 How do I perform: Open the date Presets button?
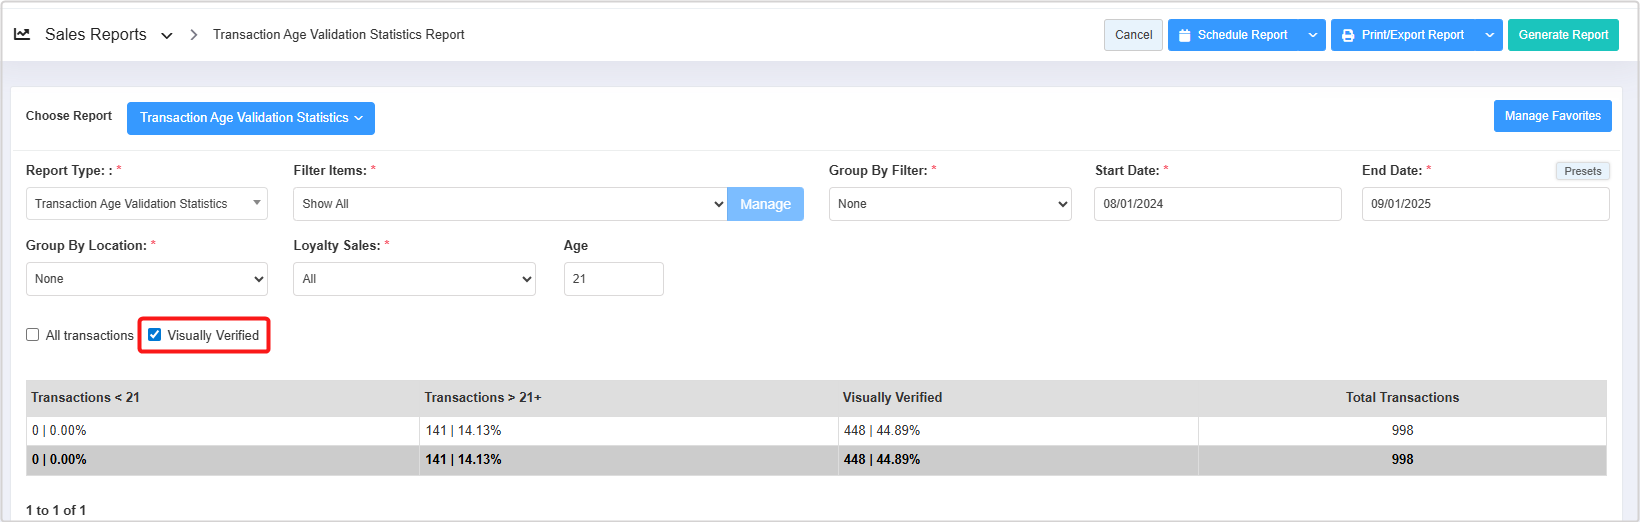(1582, 171)
